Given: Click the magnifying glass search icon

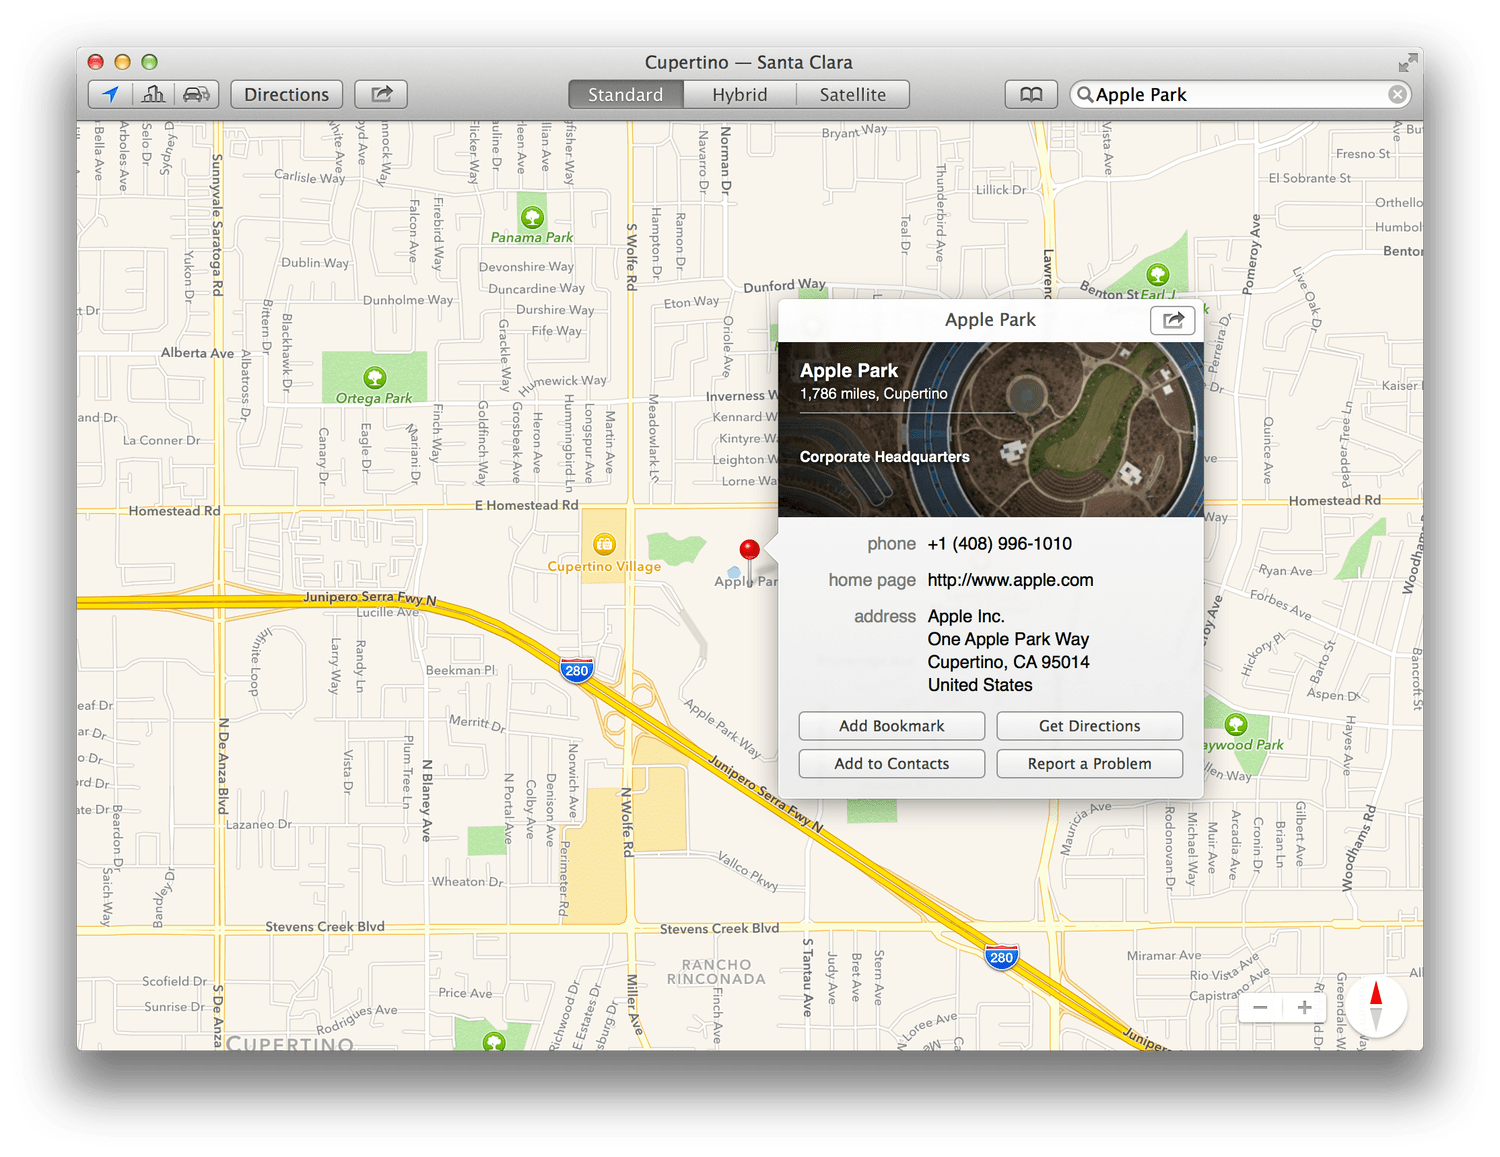Looking at the screenshot, I should pos(1084,94).
